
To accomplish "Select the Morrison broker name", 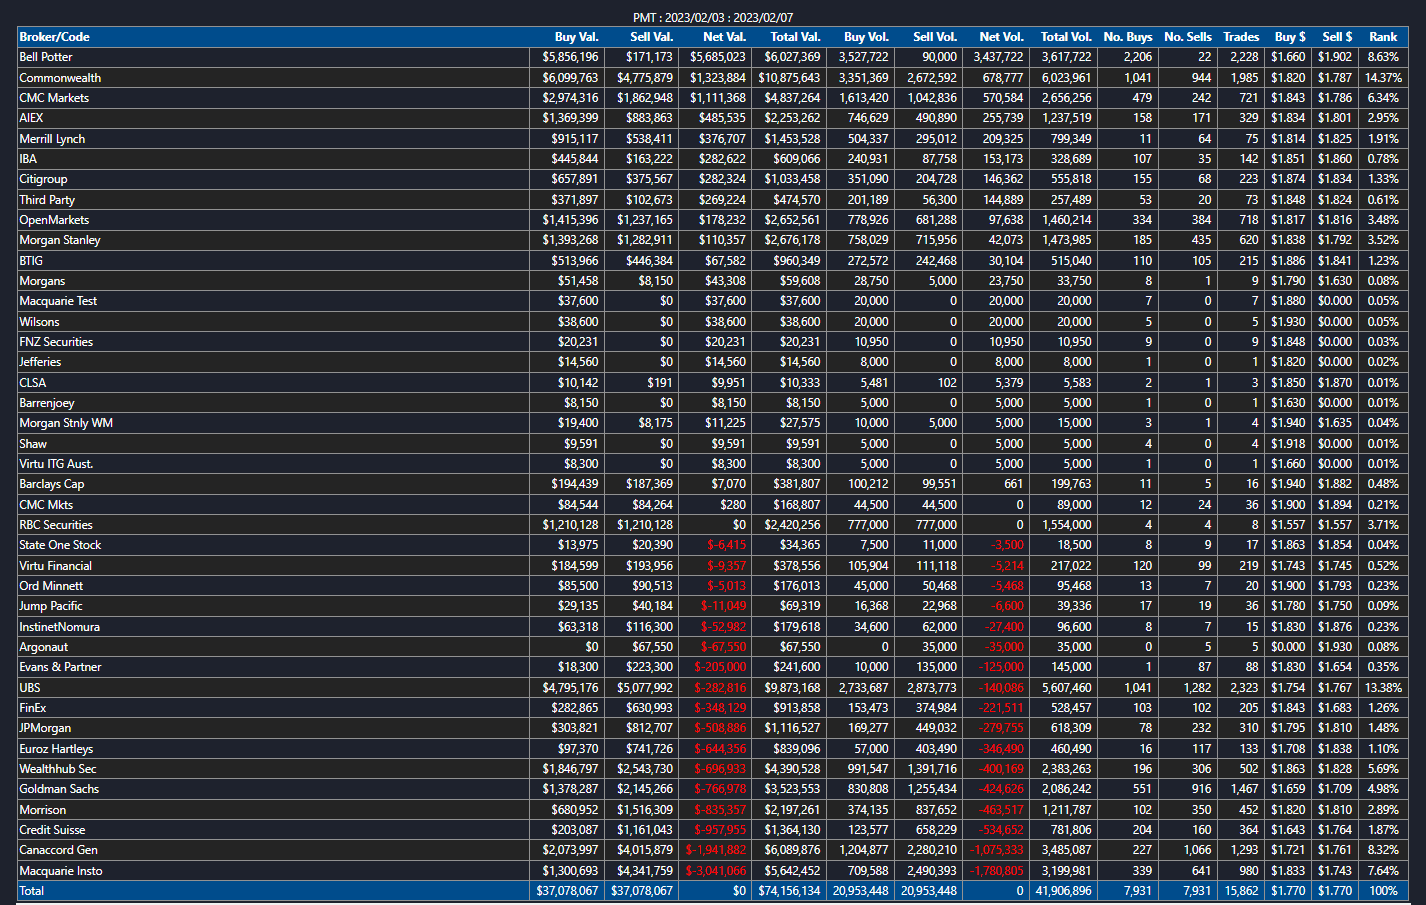I will click(x=43, y=810).
